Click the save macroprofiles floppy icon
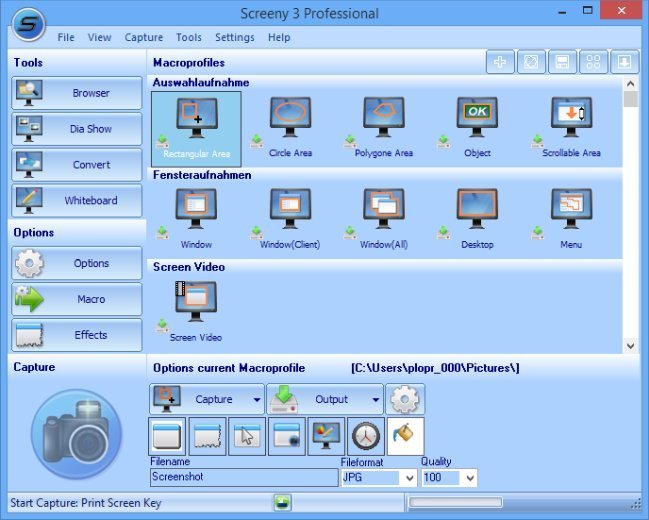The image size is (649, 520). point(562,62)
